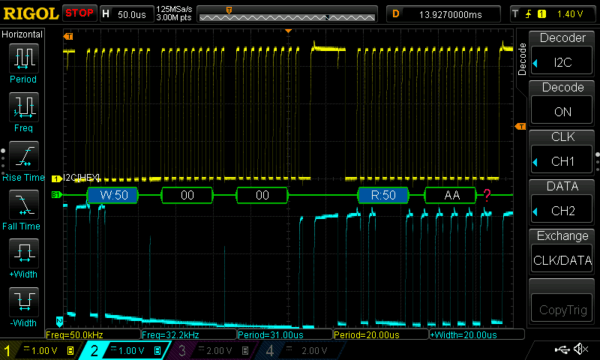The image size is (600, 360).
Task: Click the Horizontal menu header
Action: [22, 34]
